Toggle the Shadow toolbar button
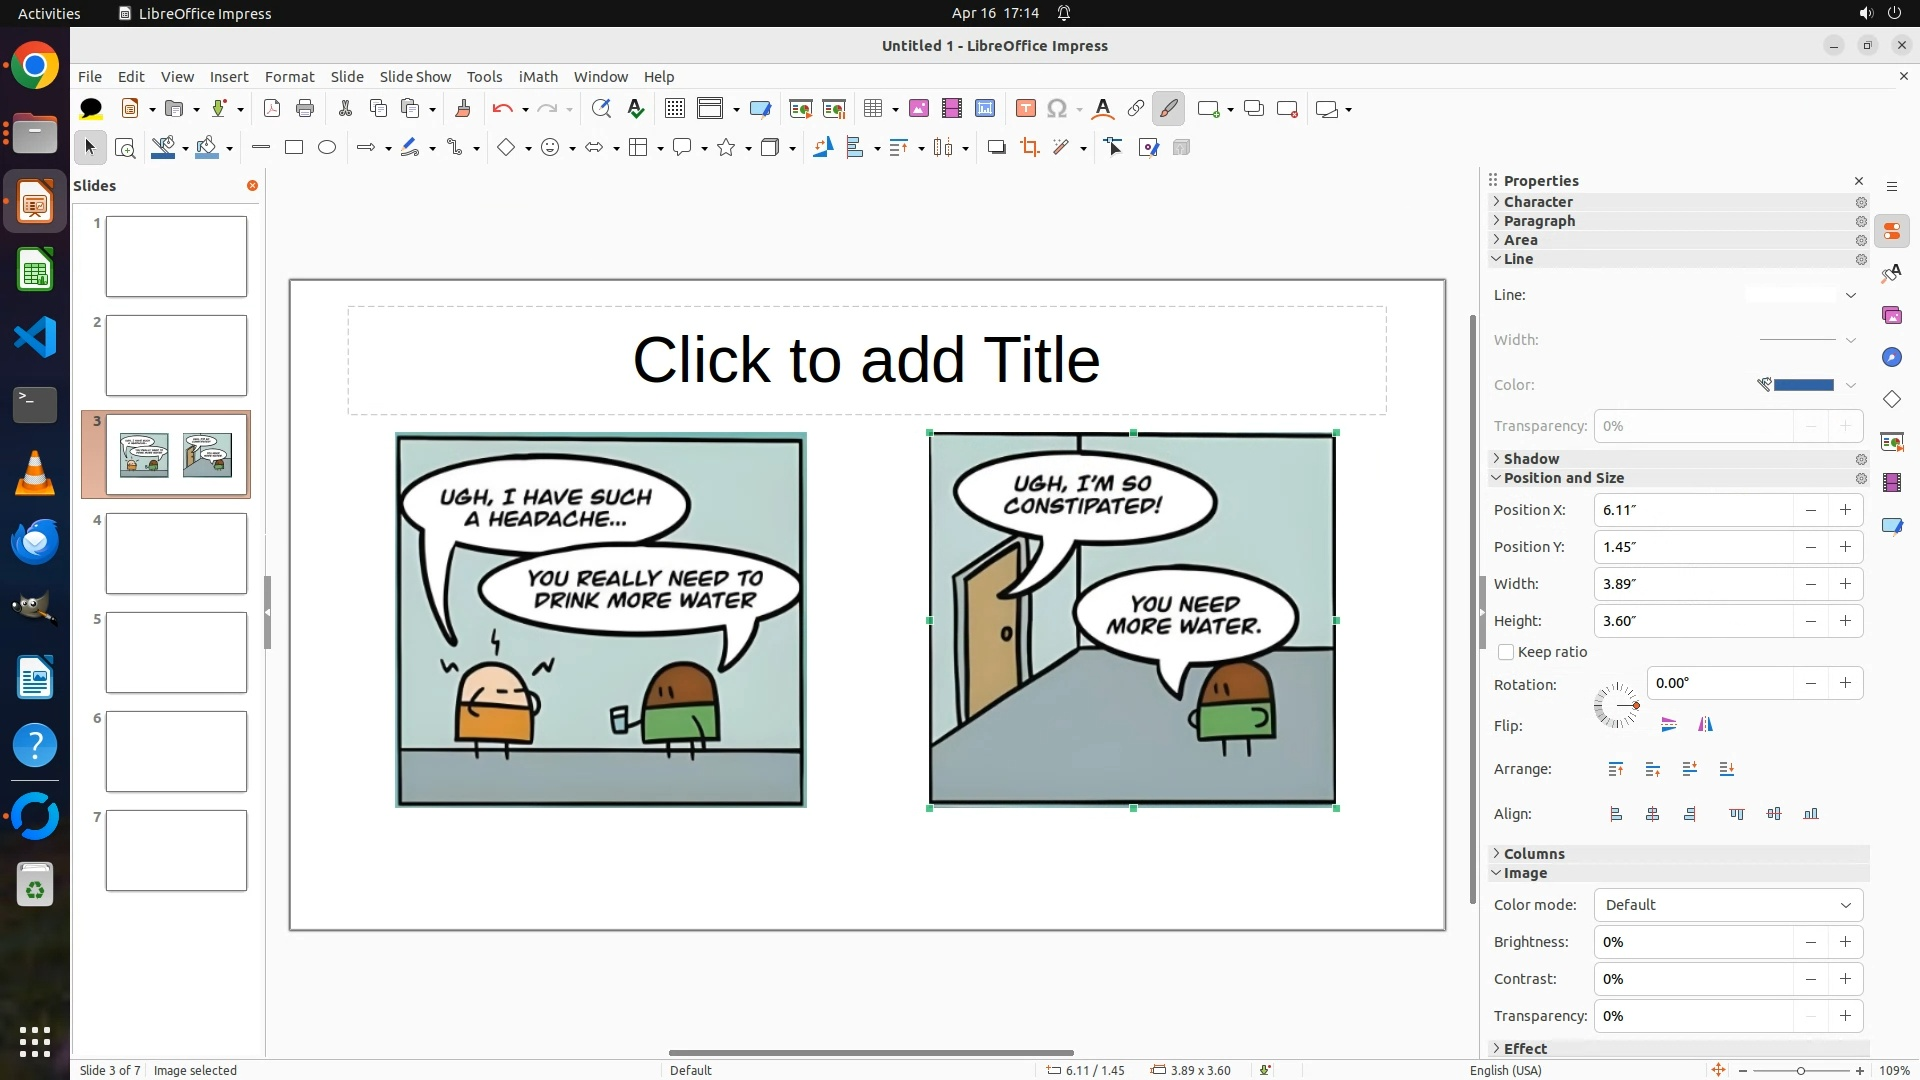The height and width of the screenshot is (1080, 1920). point(996,148)
